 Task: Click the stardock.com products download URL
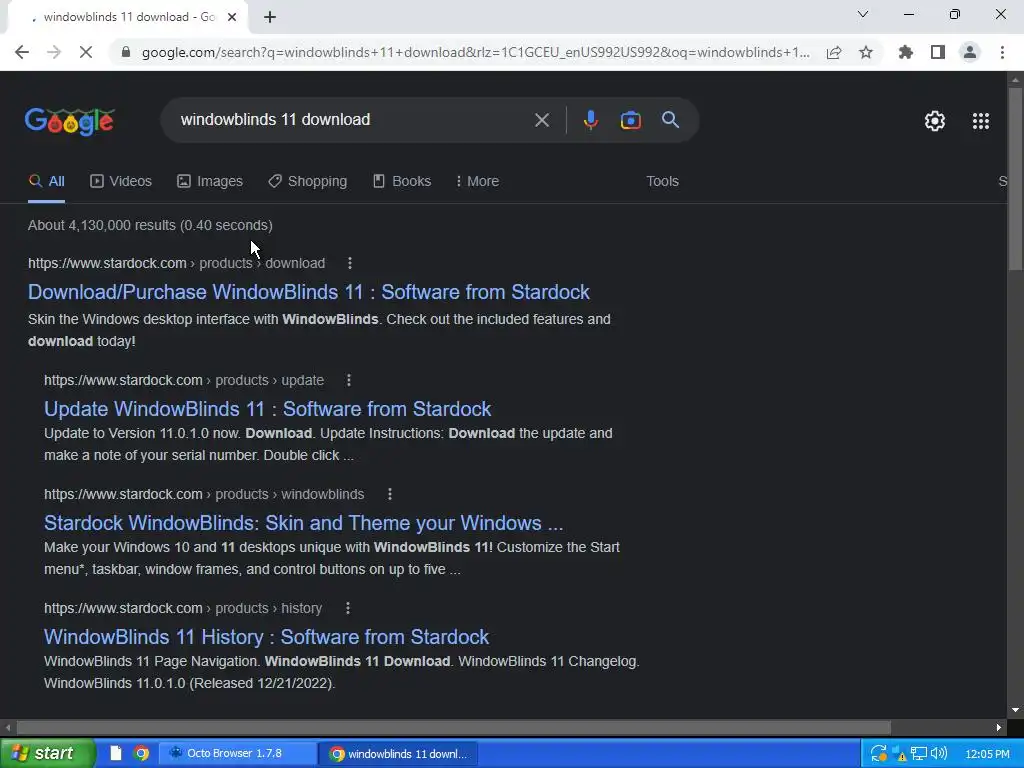(x=176, y=263)
